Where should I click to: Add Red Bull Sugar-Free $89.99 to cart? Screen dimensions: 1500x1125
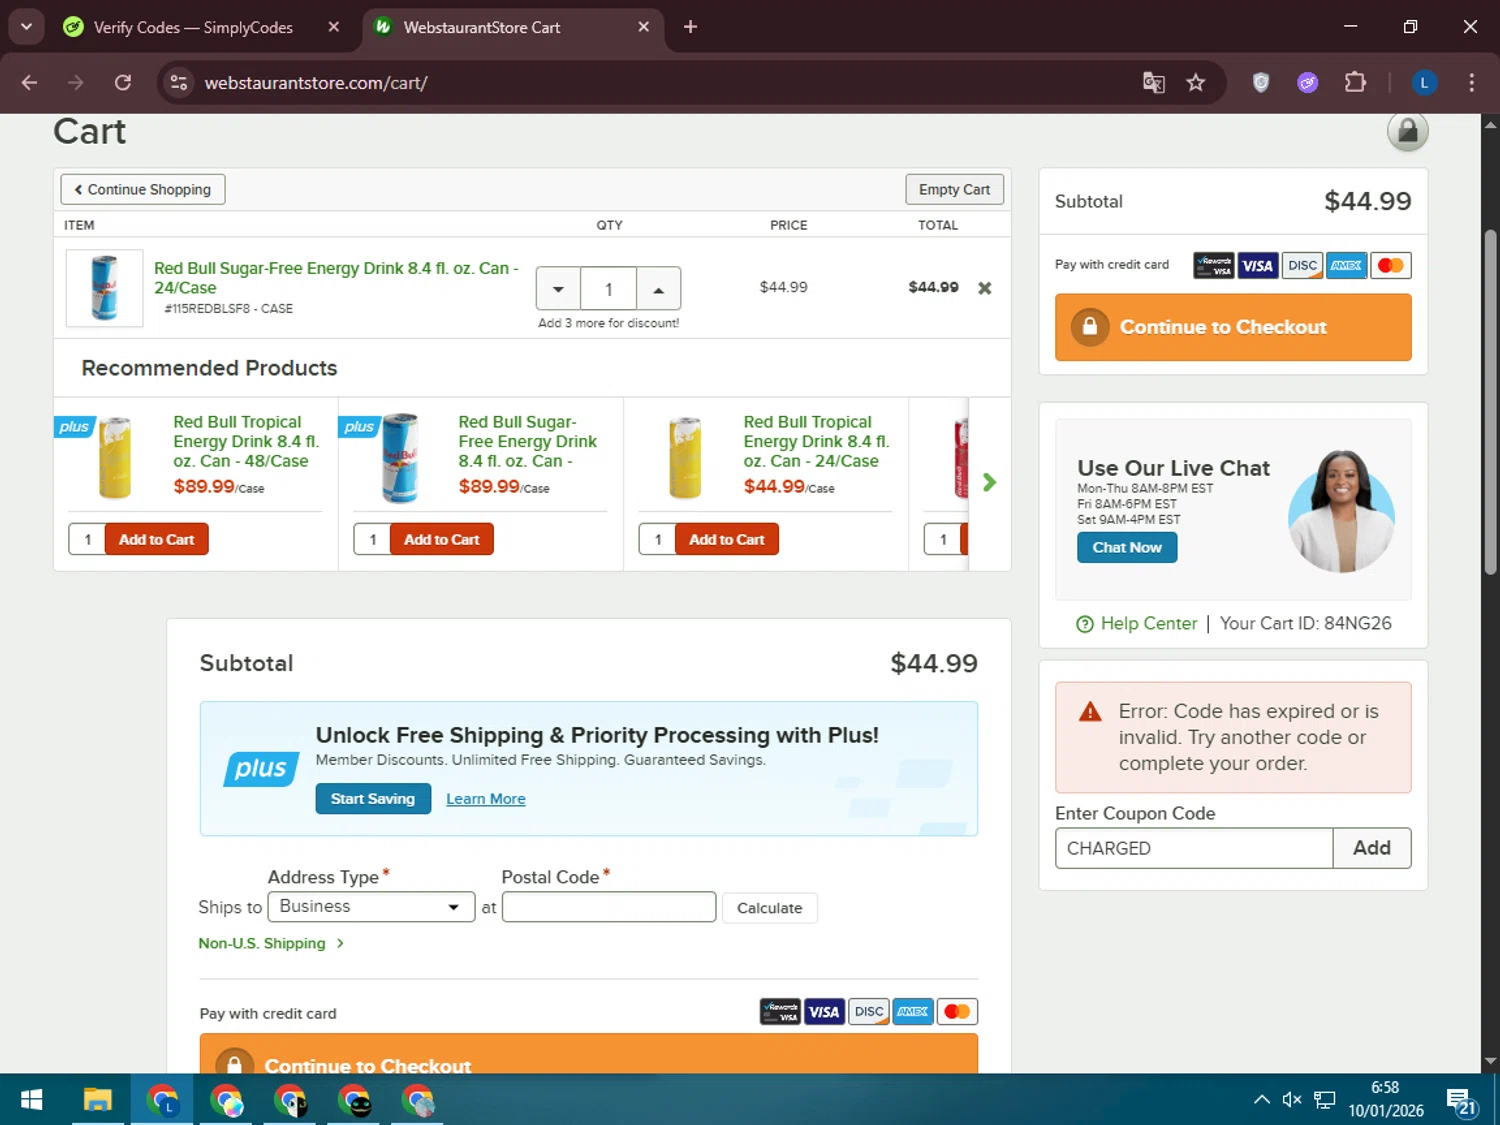point(442,539)
